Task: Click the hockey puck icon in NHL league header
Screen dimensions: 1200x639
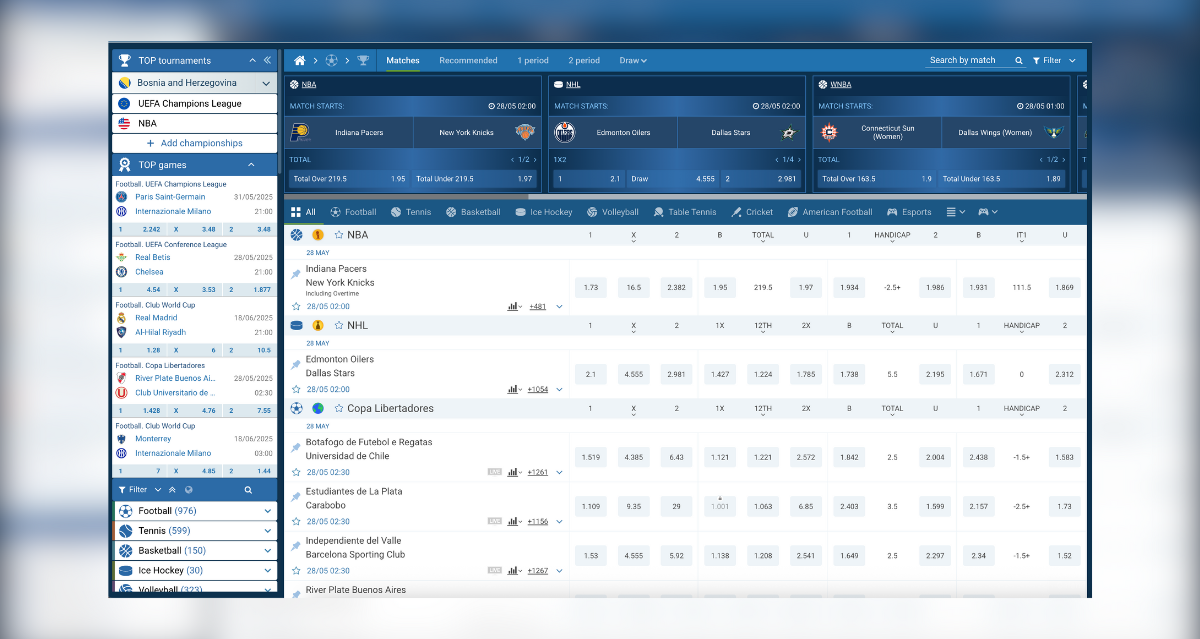Action: (x=296, y=325)
